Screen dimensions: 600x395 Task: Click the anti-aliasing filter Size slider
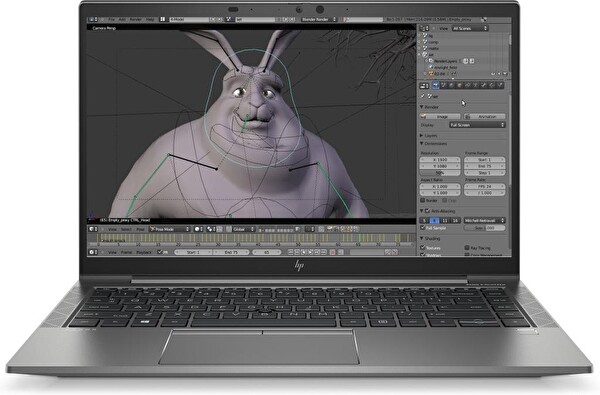coord(485,228)
